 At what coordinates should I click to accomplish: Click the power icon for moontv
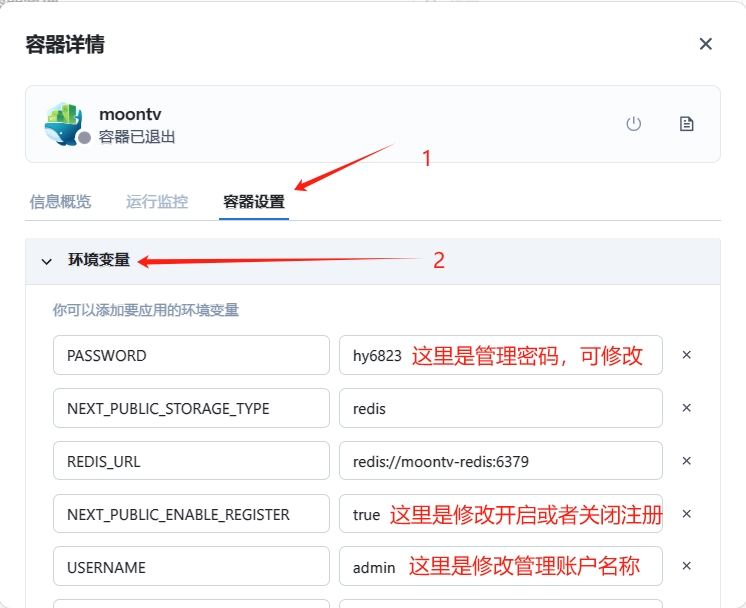(633, 124)
